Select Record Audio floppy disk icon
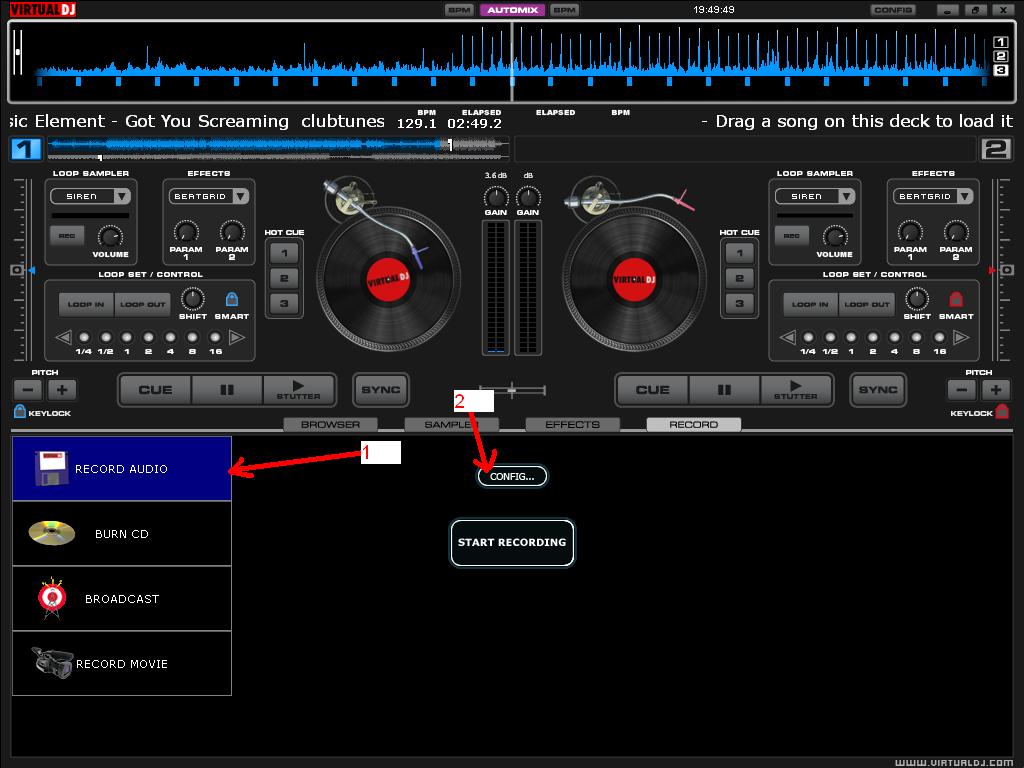Viewport: 1024px width, 768px height. click(51, 468)
